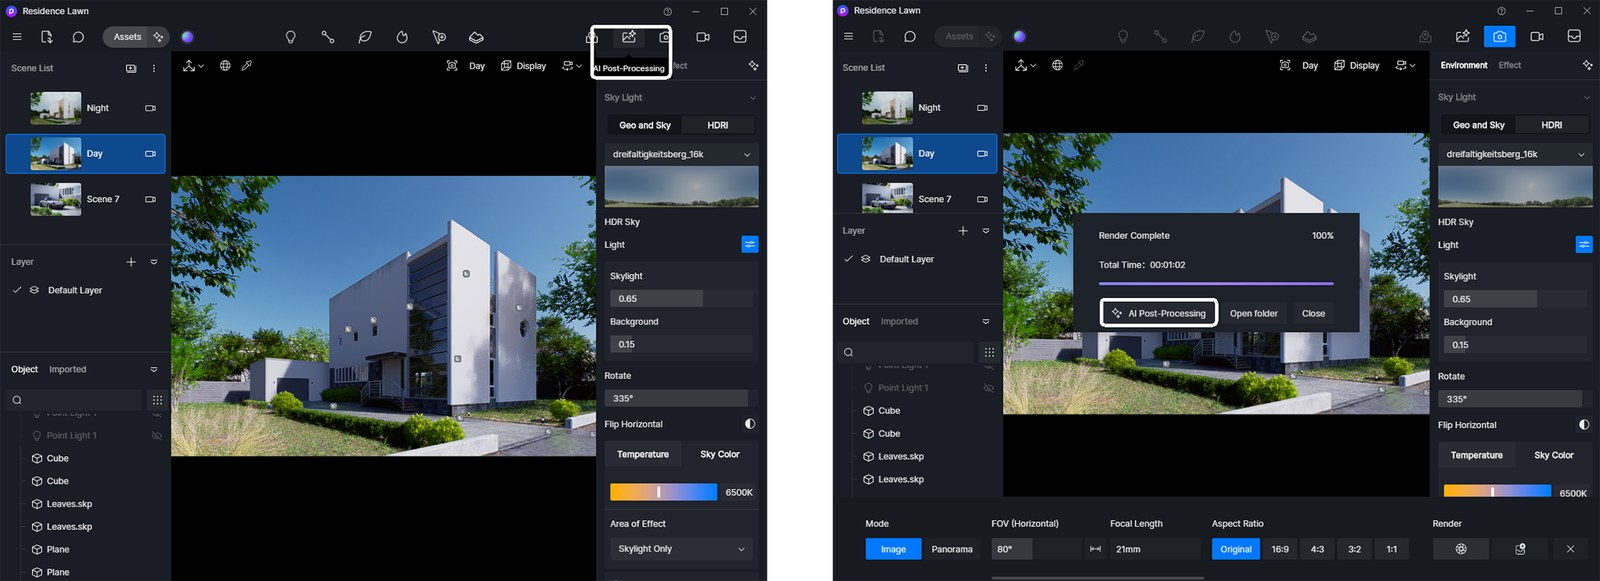Viewport: 1600px width, 581px height.
Task: Select the eyedropper tool in left viewport toolbar
Action: click(x=247, y=66)
